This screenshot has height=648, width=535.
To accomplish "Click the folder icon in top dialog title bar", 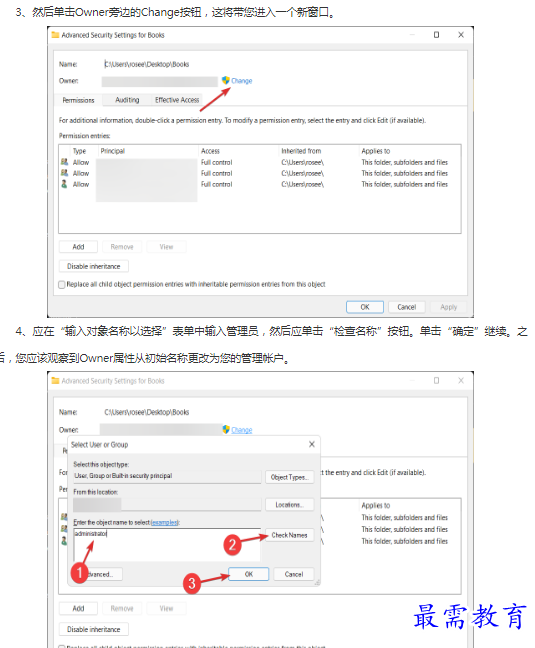I will (55, 35).
